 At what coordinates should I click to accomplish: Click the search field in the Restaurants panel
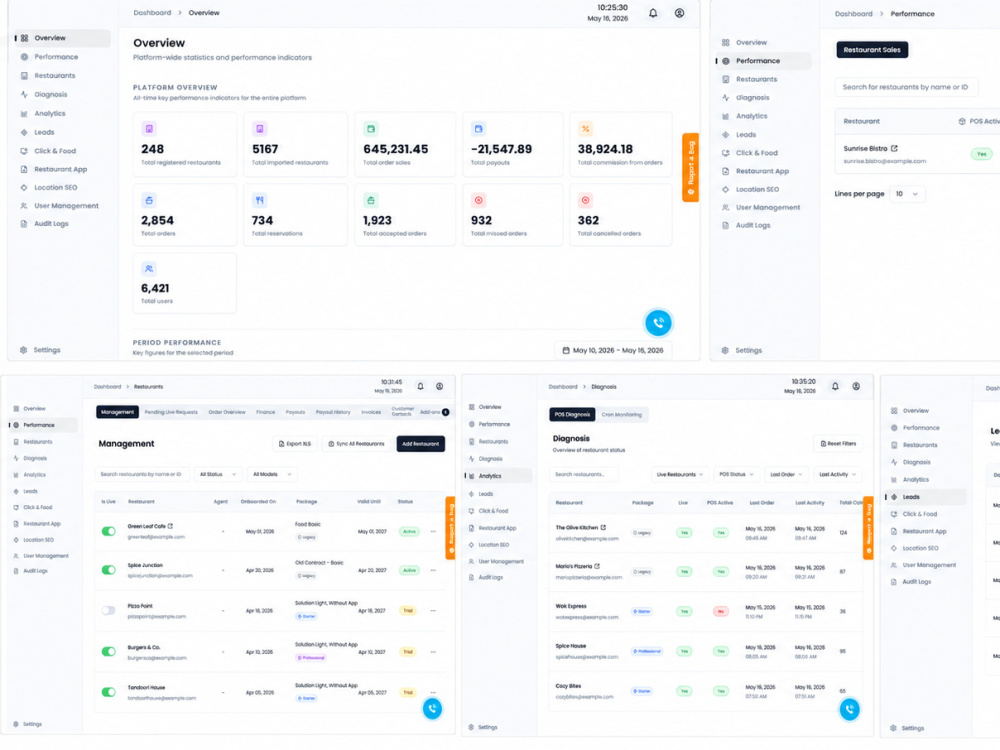click(141, 474)
